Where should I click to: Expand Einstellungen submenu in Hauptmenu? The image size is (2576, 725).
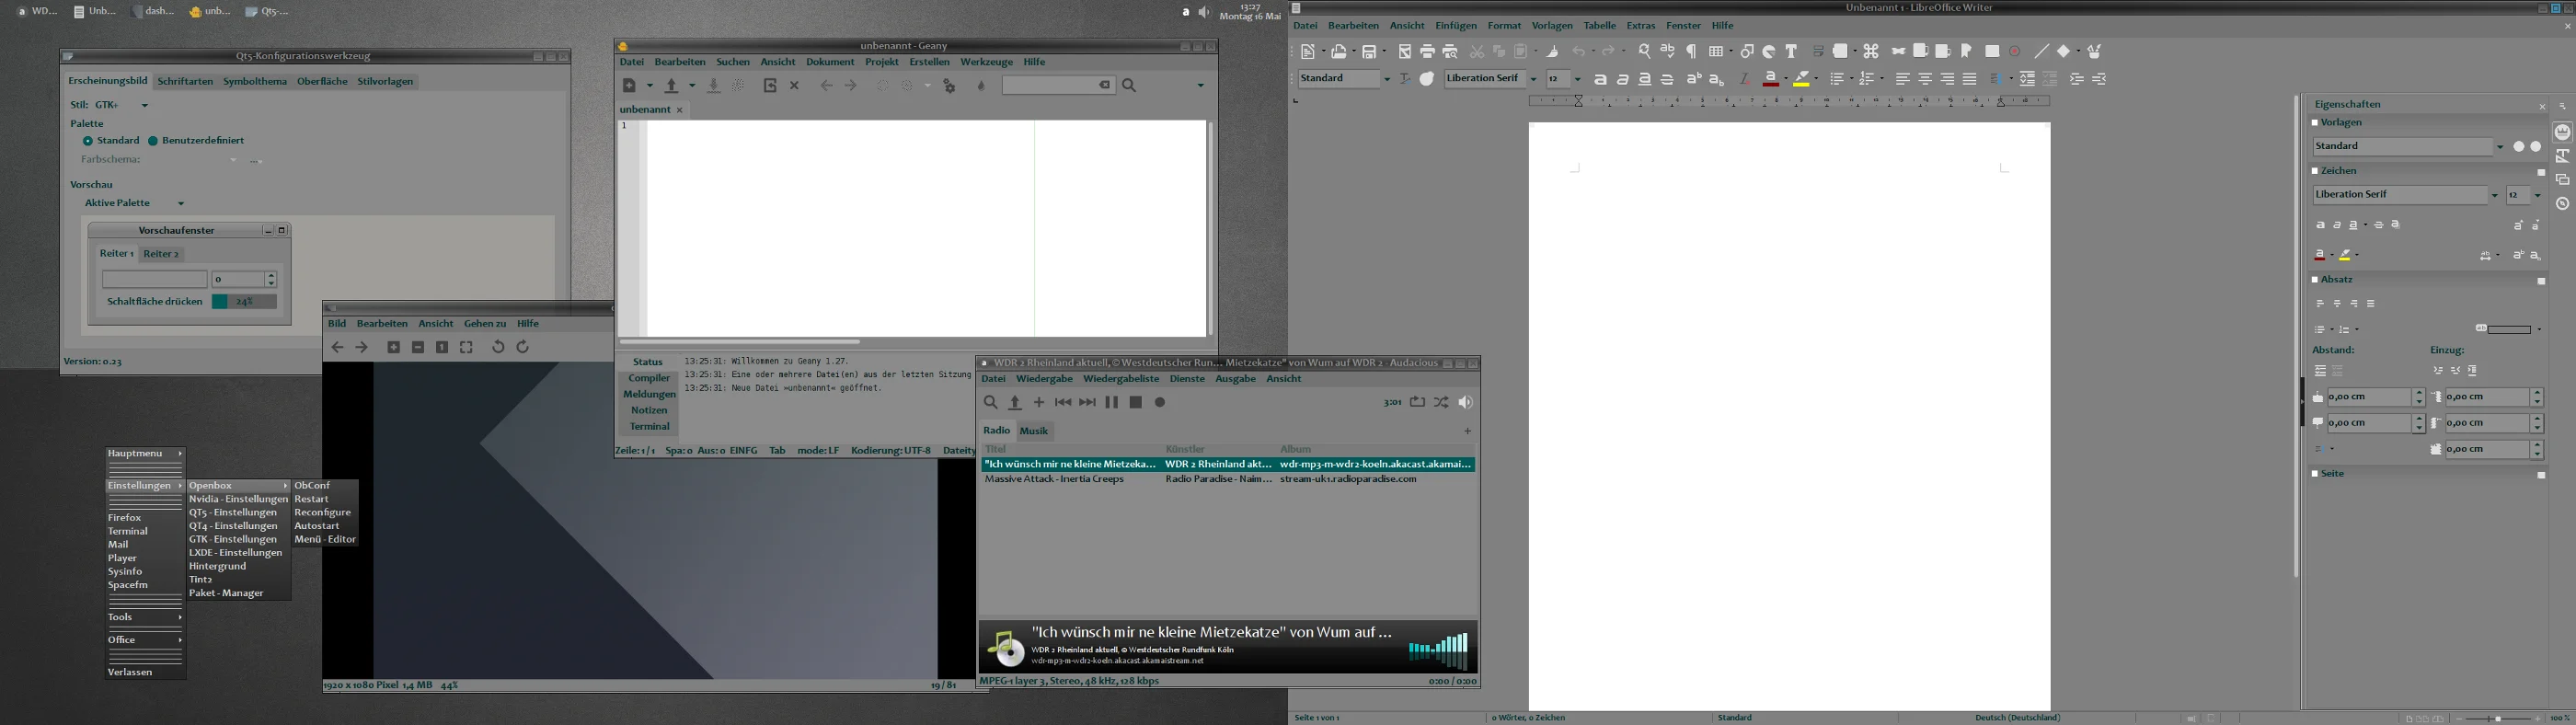(145, 486)
